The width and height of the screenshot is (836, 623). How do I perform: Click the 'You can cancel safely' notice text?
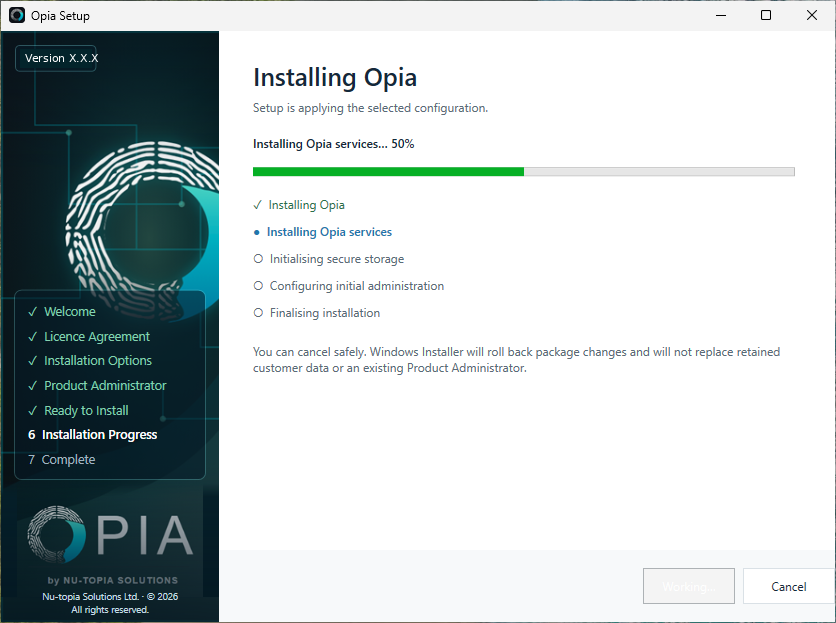[516, 360]
